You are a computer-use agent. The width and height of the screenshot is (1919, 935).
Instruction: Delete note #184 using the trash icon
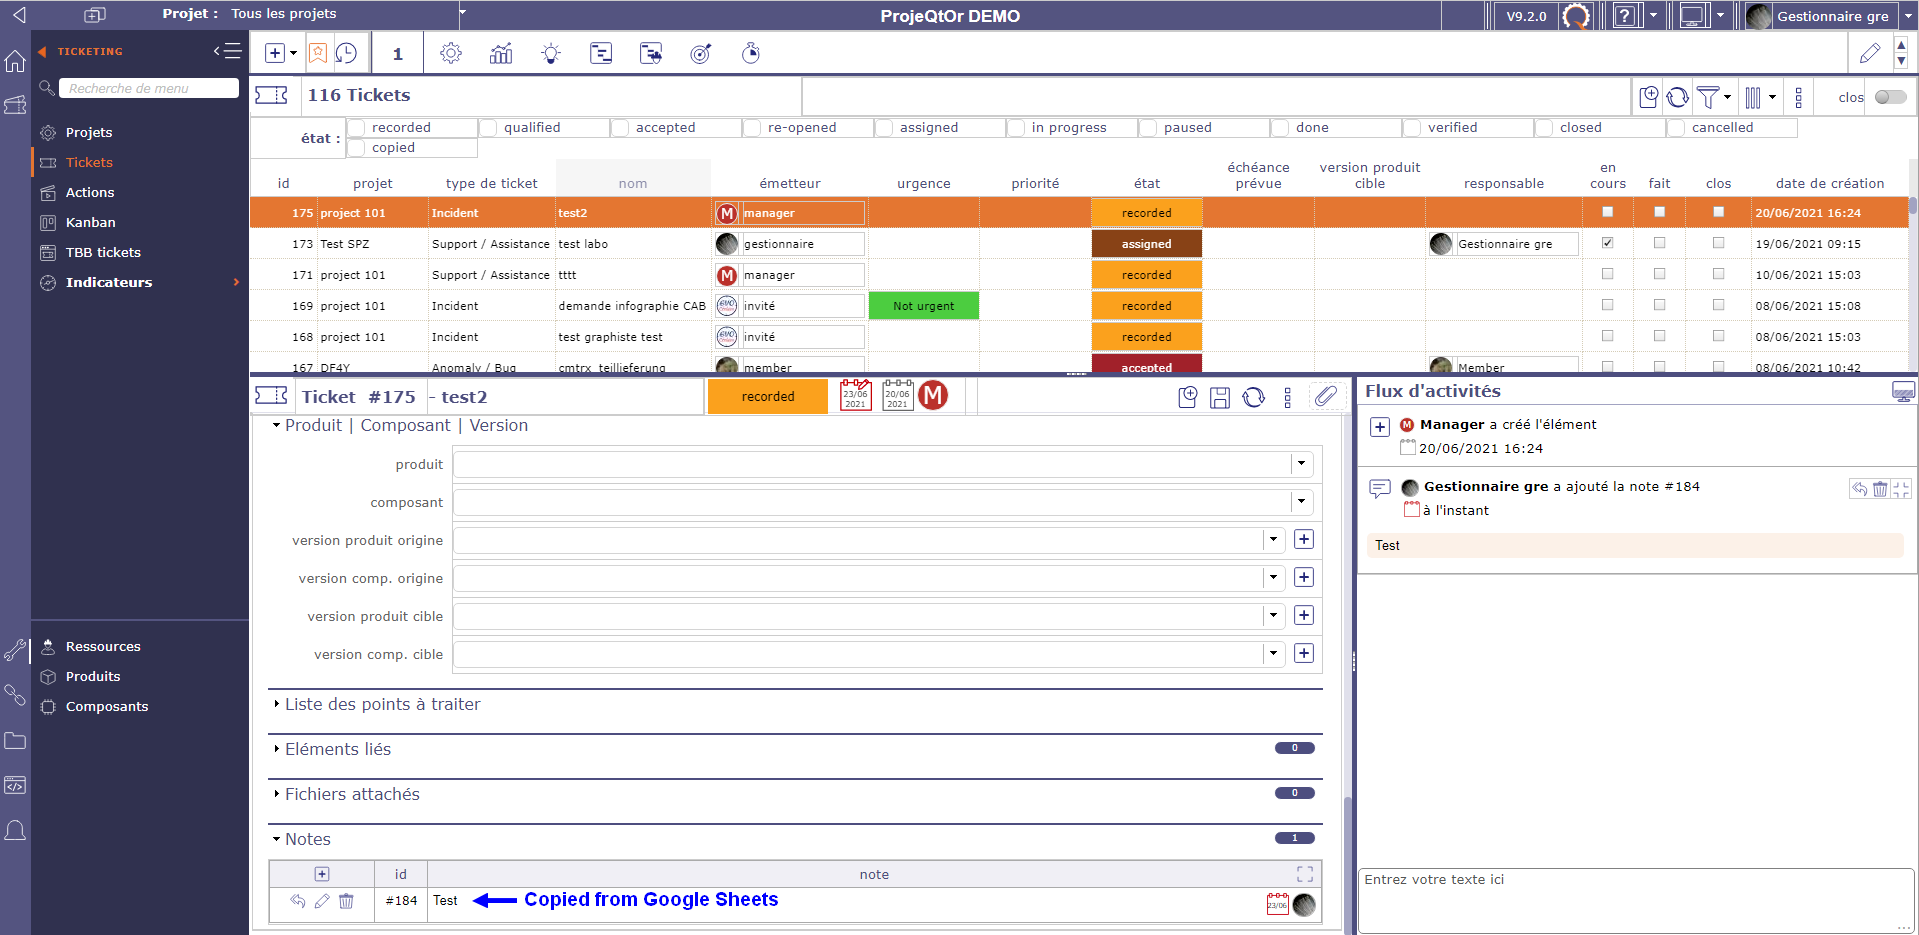(346, 901)
